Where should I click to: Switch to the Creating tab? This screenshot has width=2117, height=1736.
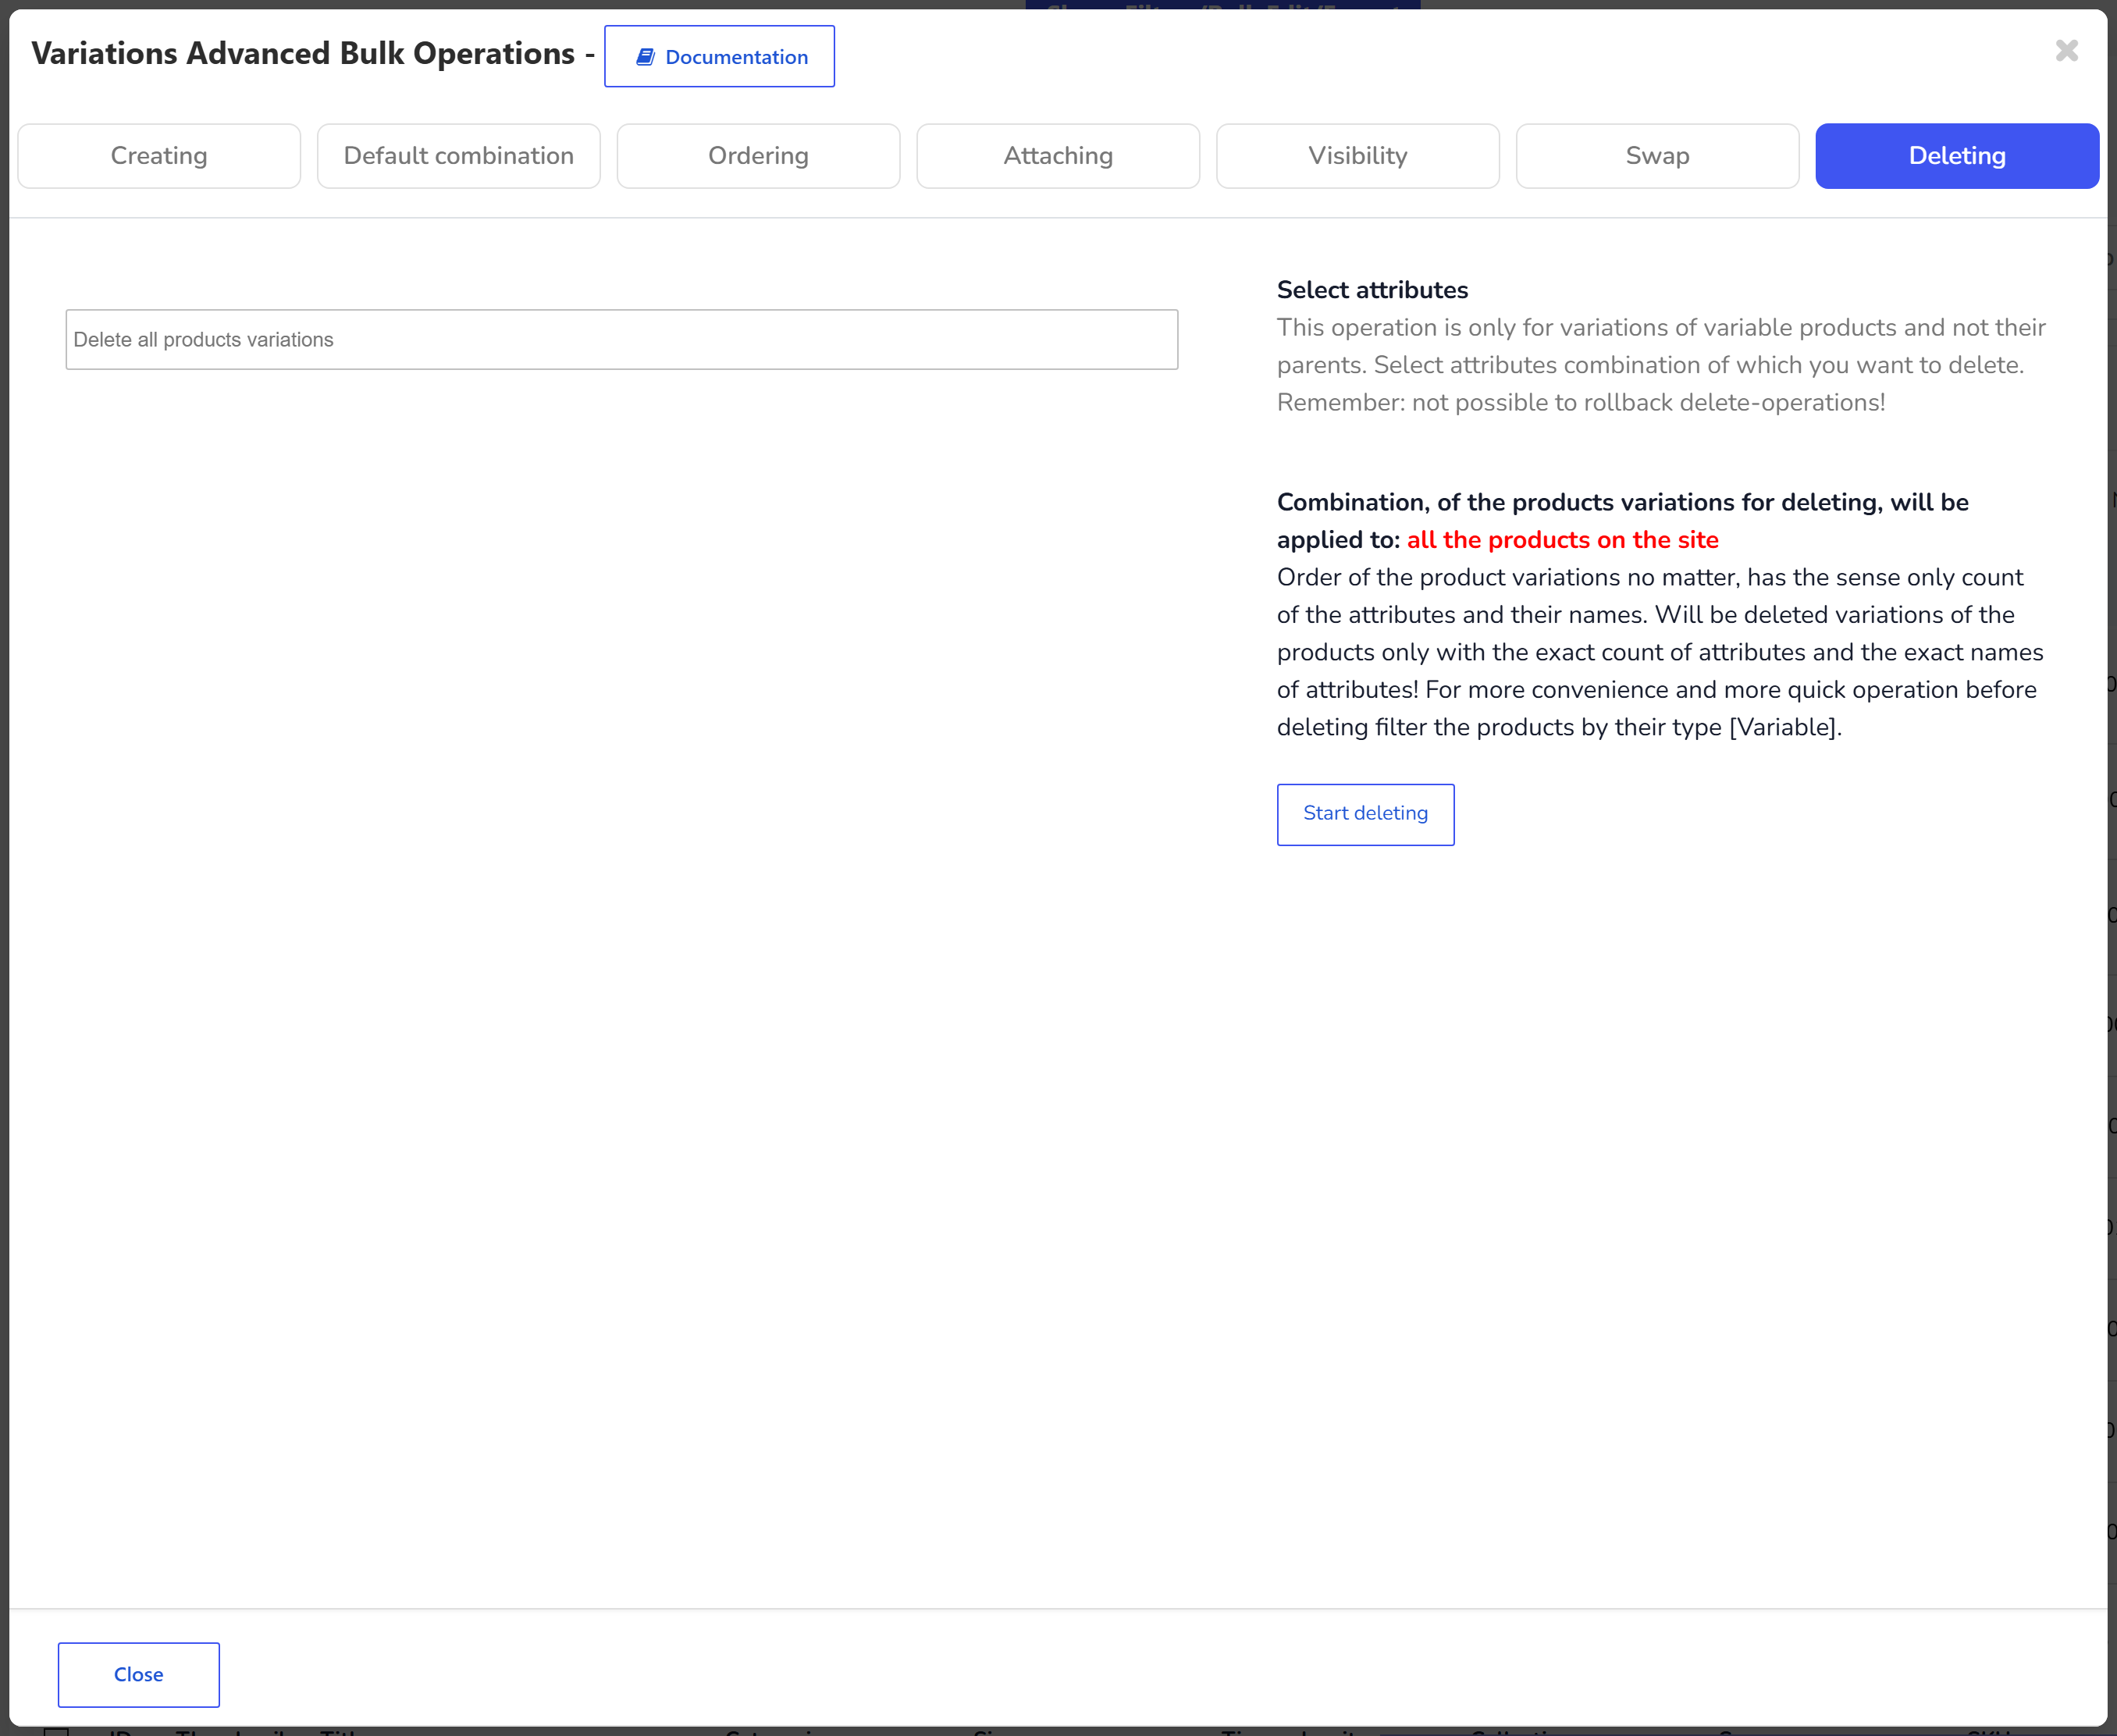click(159, 156)
